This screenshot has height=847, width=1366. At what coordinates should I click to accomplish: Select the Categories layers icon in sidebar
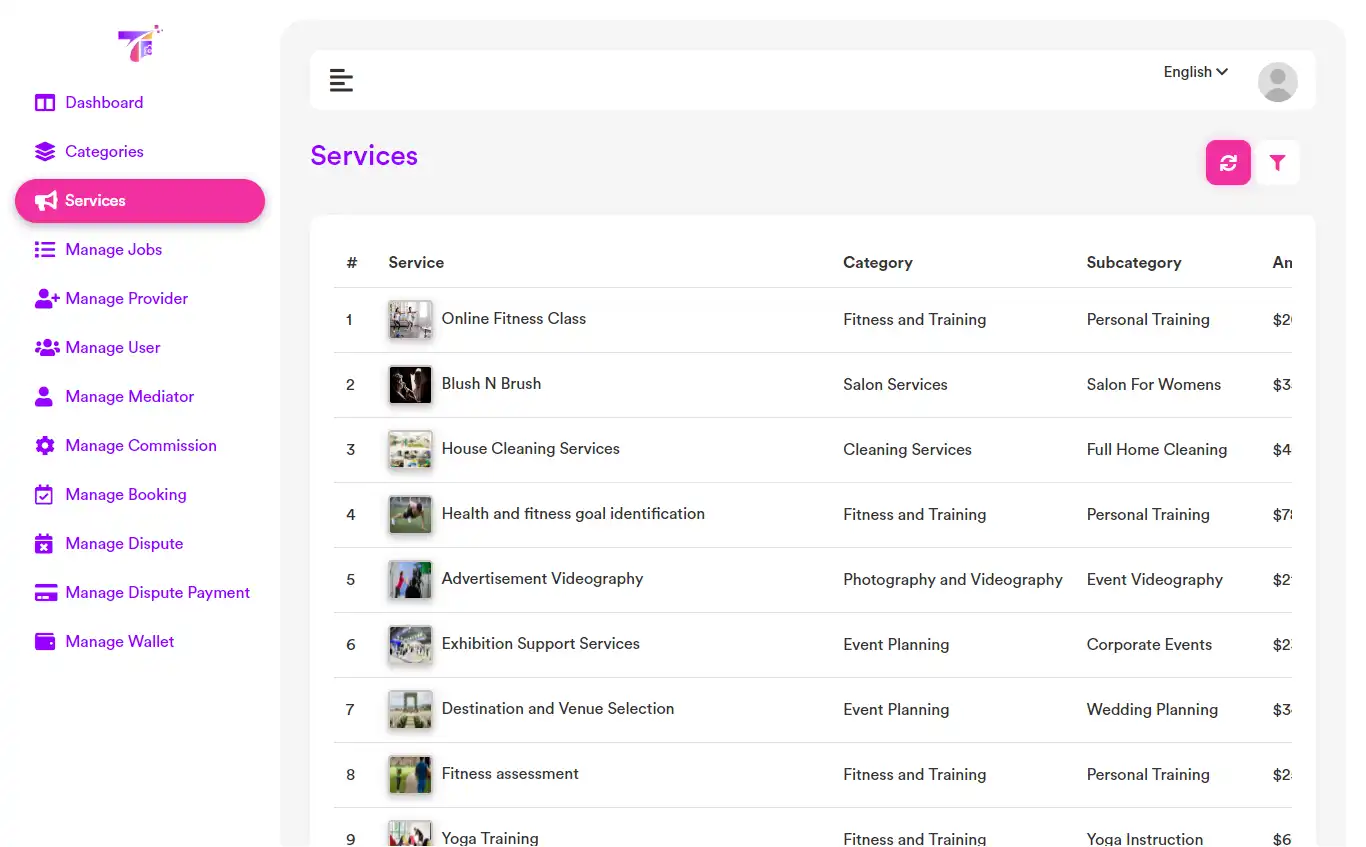pyautogui.click(x=45, y=151)
